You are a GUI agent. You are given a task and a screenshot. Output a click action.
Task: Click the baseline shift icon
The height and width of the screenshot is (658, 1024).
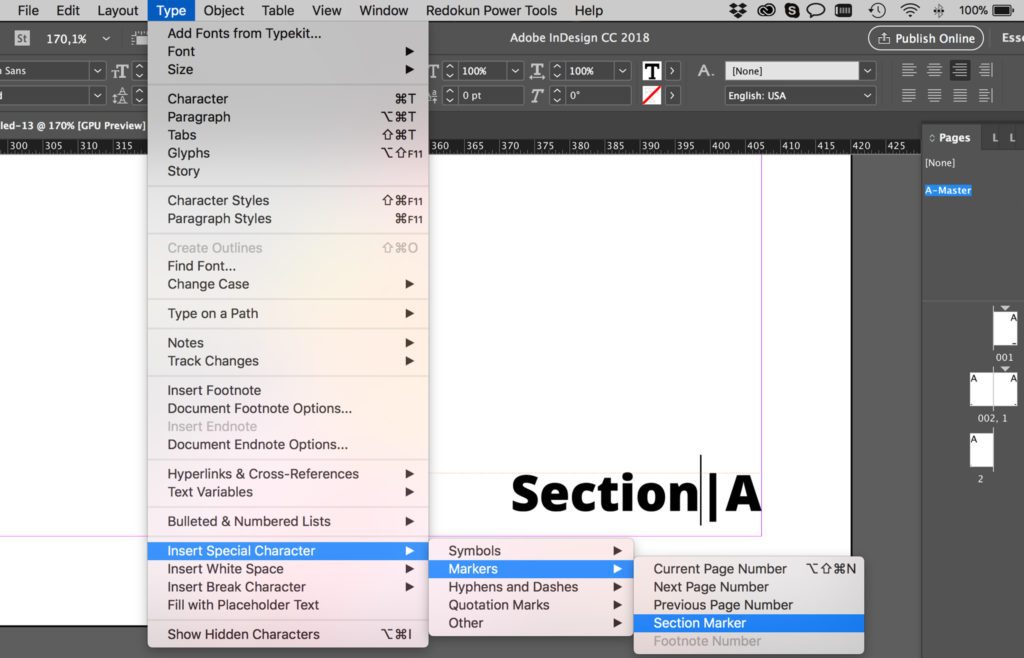[x=435, y=93]
